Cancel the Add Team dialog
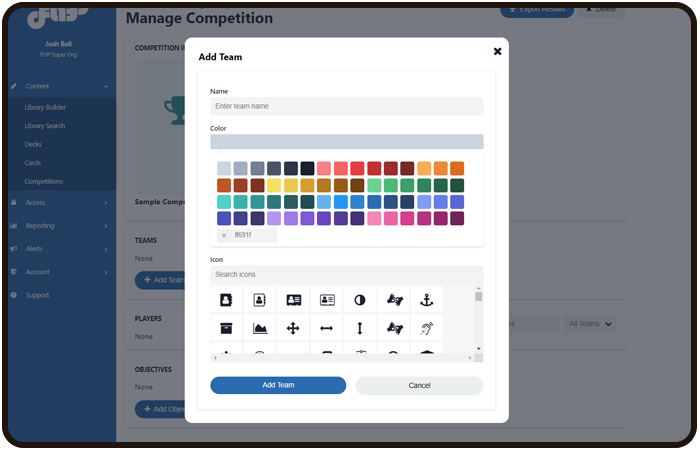 tap(419, 386)
